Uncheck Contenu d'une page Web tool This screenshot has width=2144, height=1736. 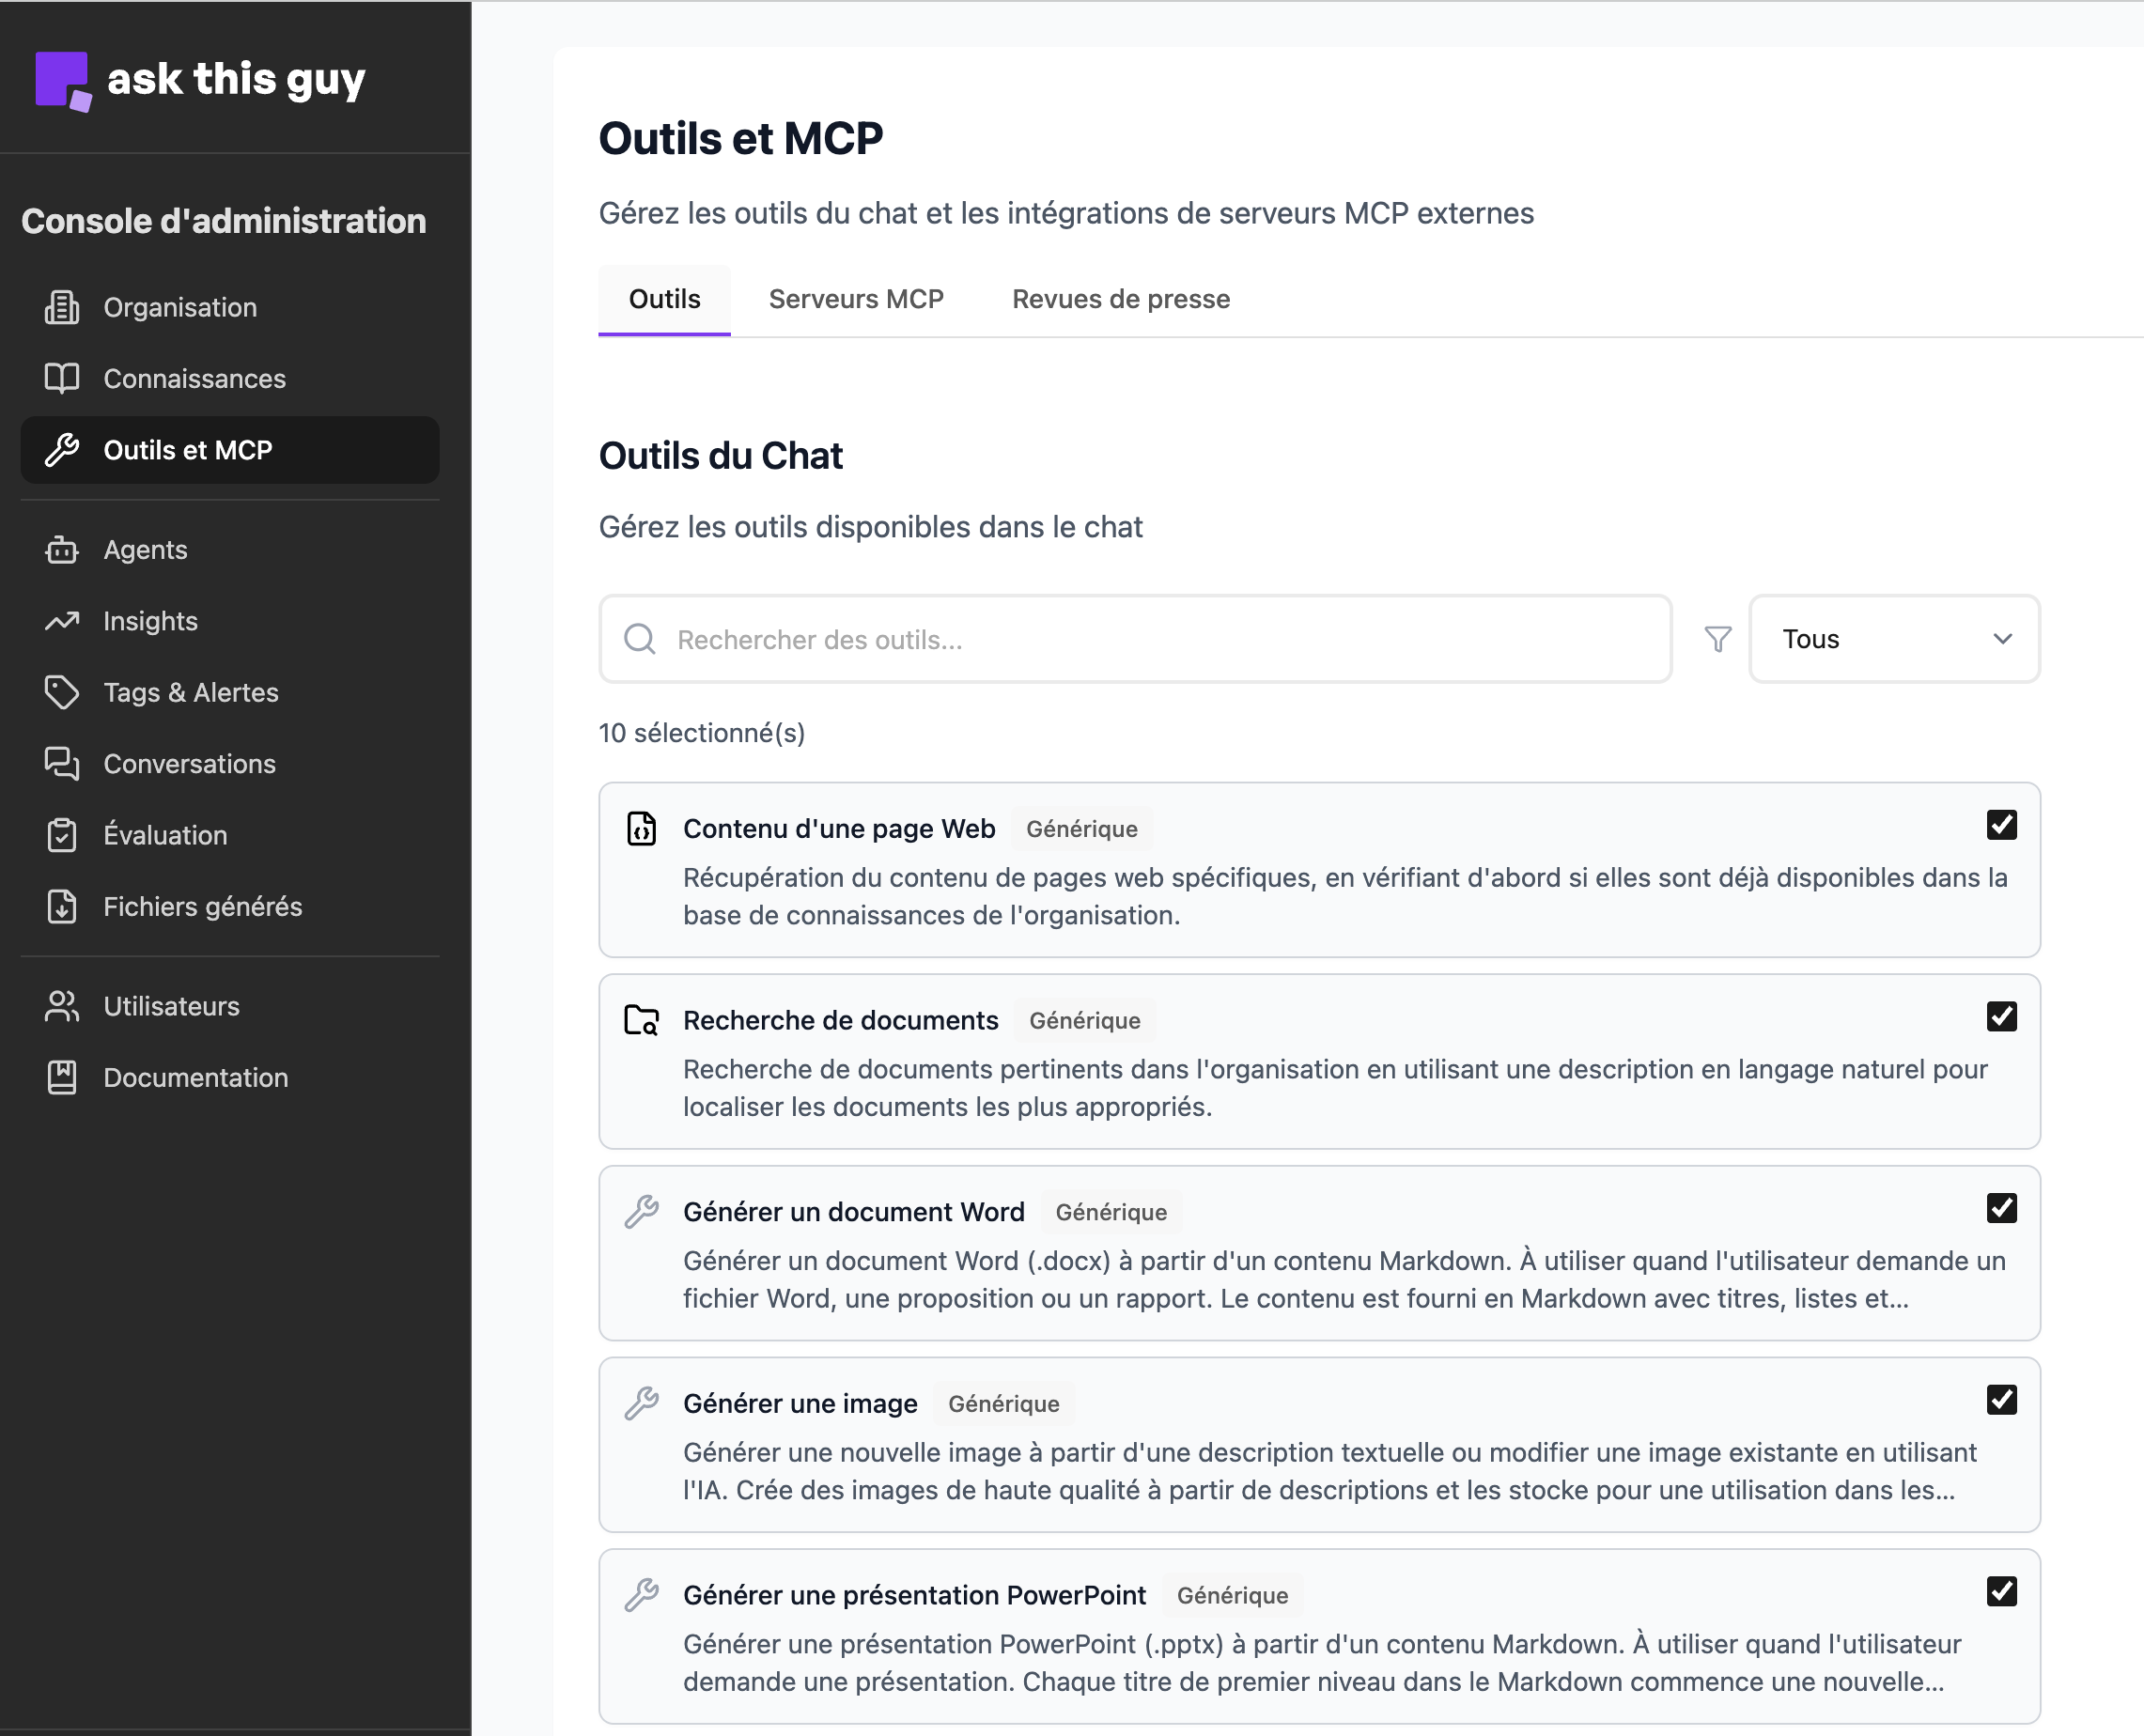click(2001, 824)
